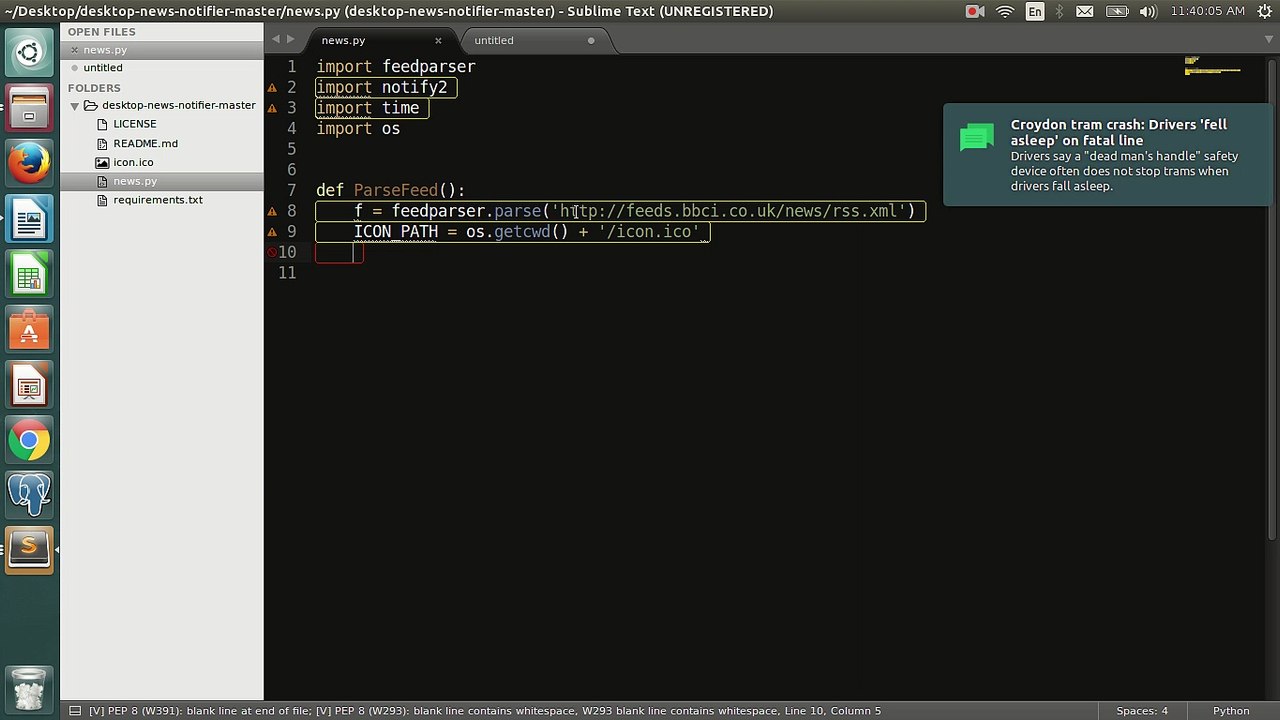Launch Google Chrome from the dock
1280x720 pixels.
pos(29,440)
